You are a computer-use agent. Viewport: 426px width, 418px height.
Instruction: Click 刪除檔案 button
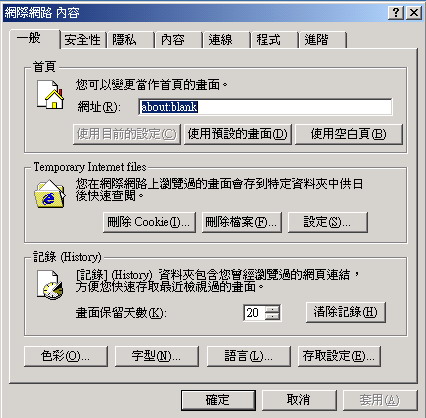tap(242, 222)
